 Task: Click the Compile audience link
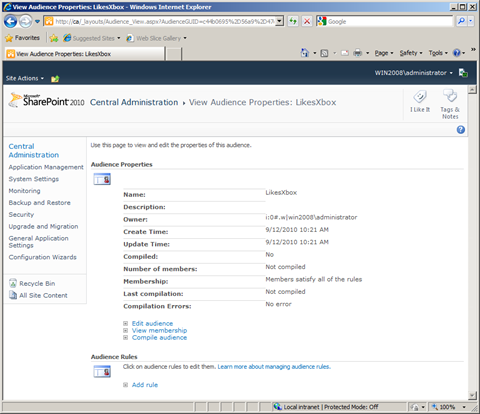[x=159, y=337]
